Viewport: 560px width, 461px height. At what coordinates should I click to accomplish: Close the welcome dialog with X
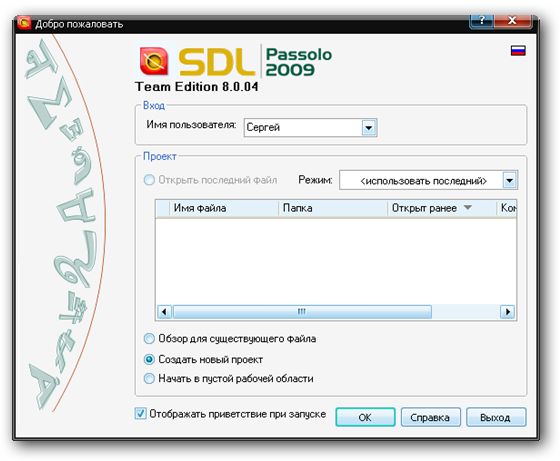512,20
